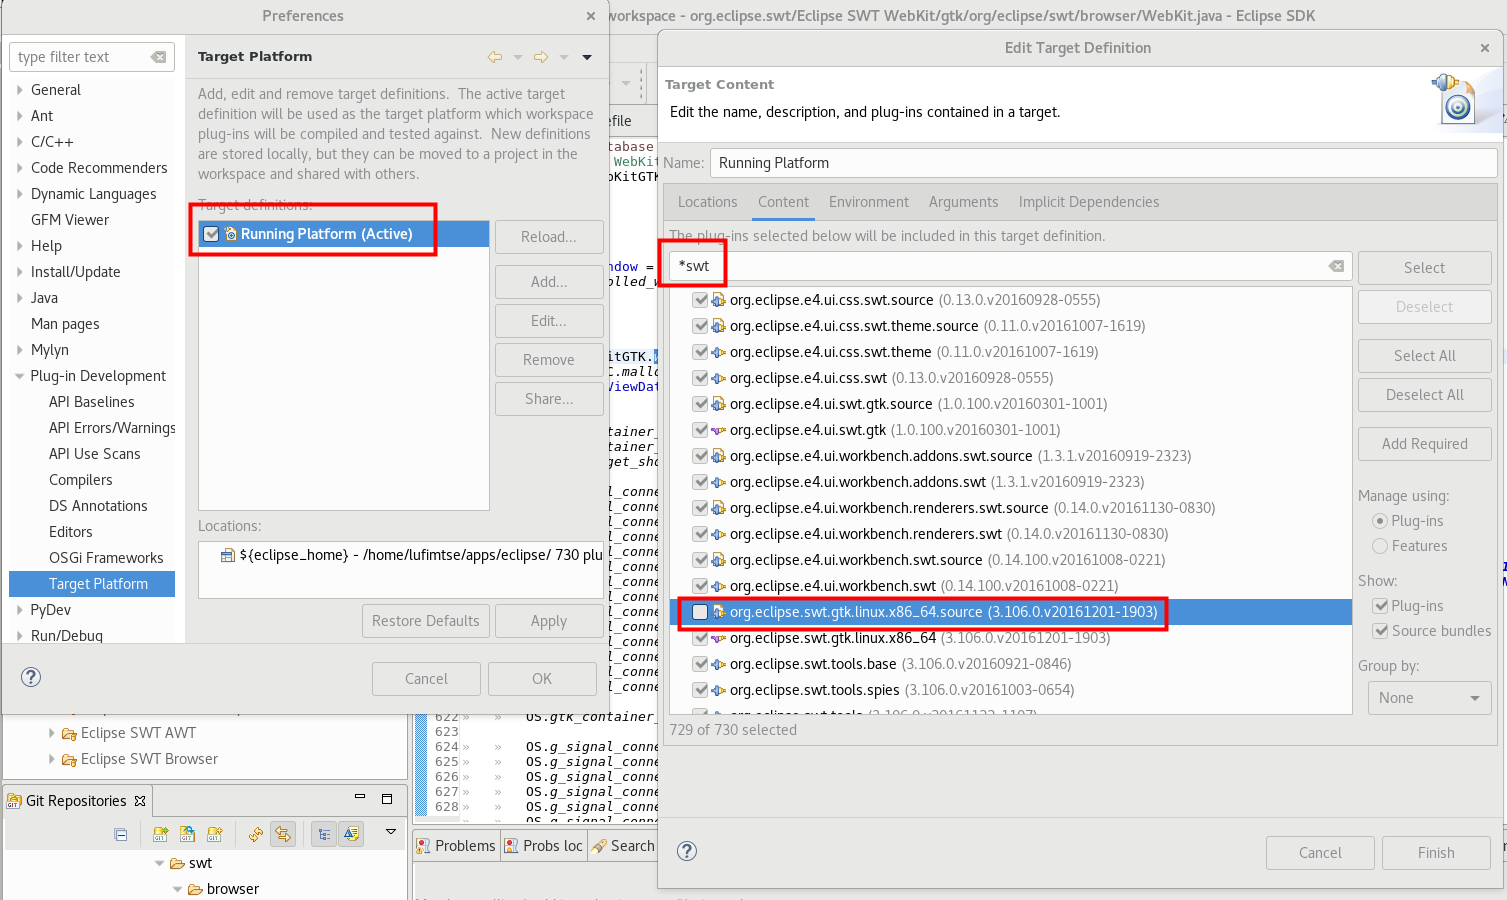1507x900 pixels.
Task: Uncheck the Running Platform (Active) target
Action: [211, 234]
